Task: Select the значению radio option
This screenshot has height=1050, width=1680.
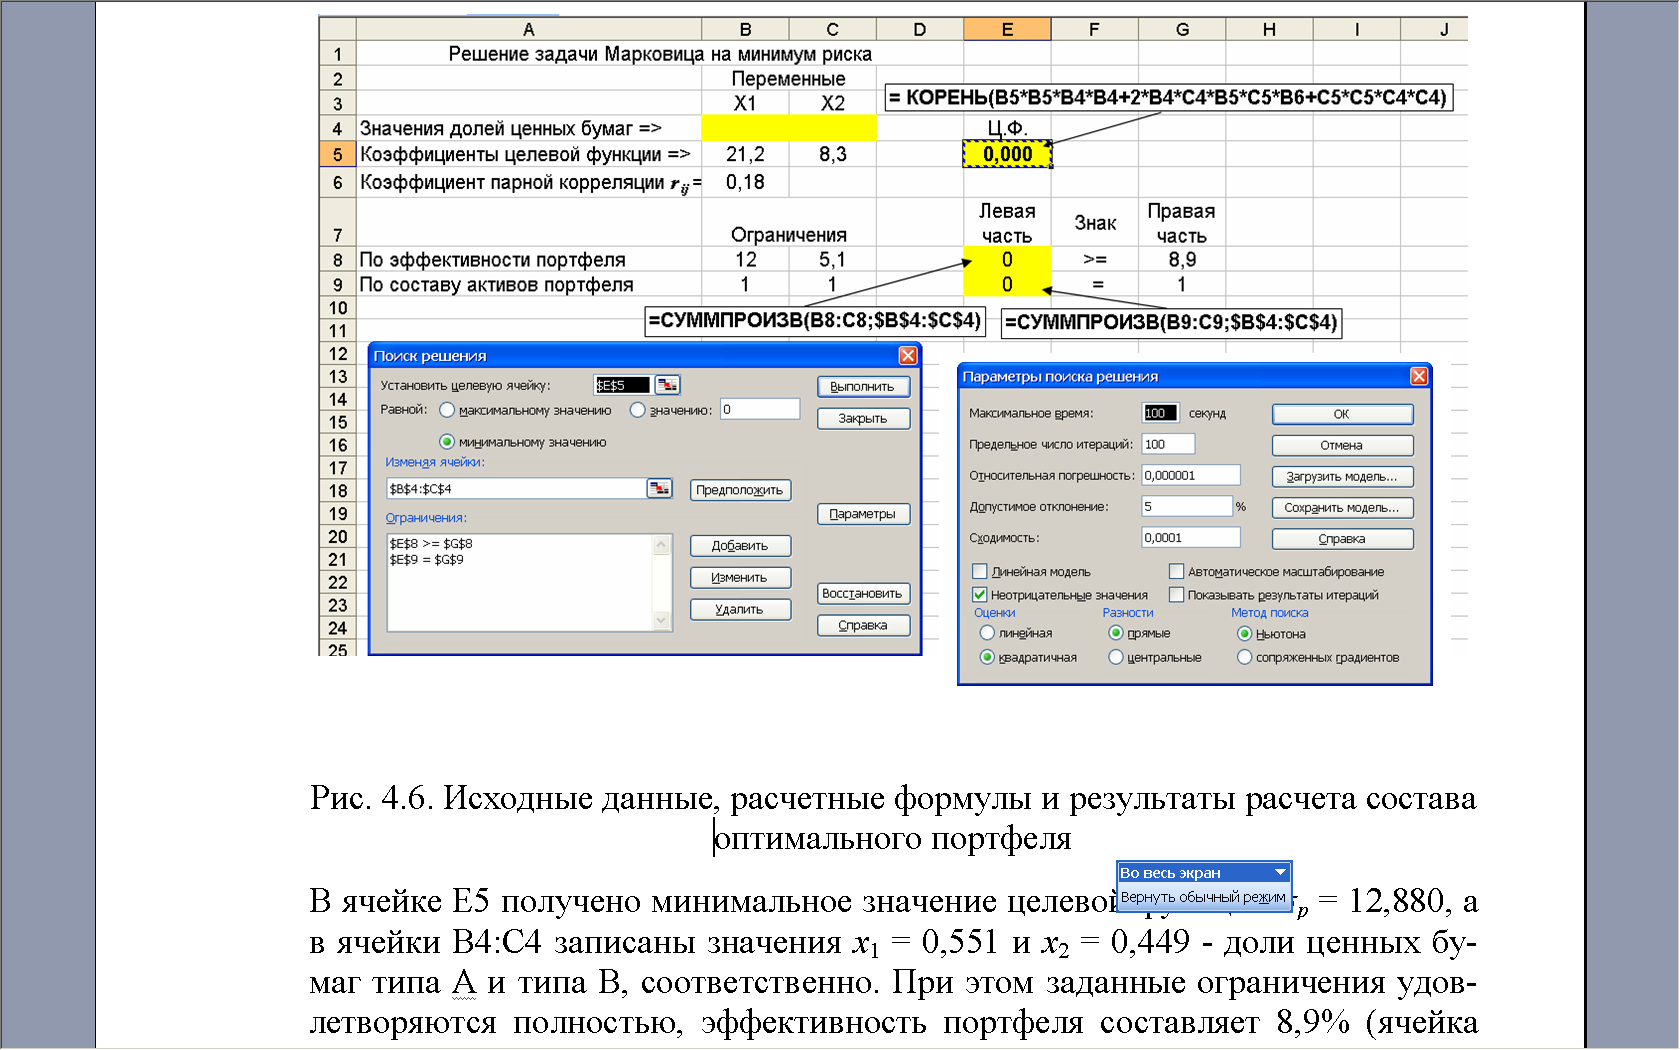Action: coord(637,410)
